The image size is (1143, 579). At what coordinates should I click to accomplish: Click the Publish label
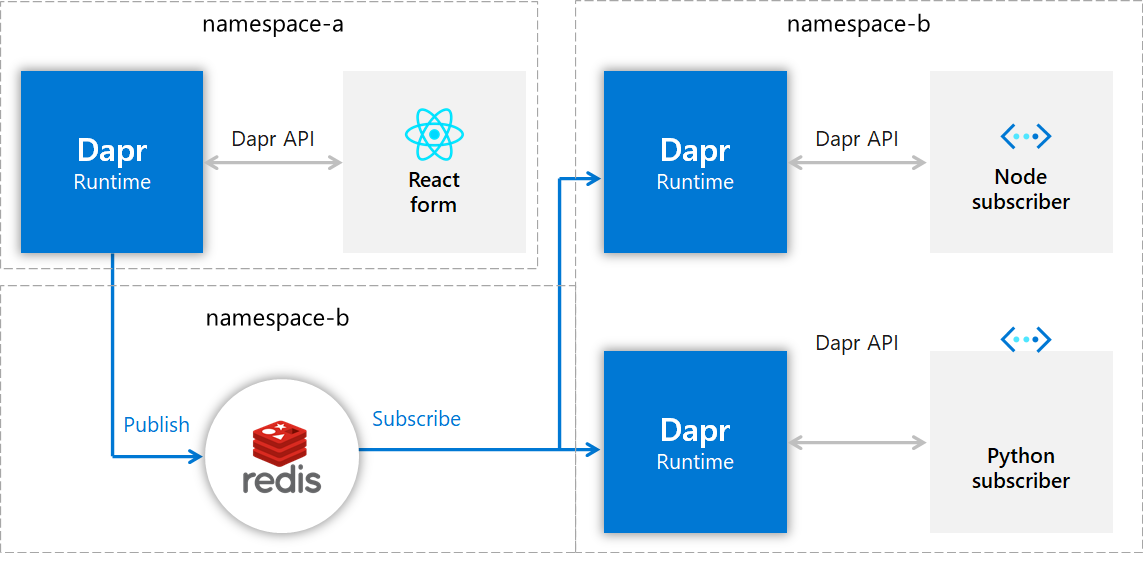pos(156,425)
